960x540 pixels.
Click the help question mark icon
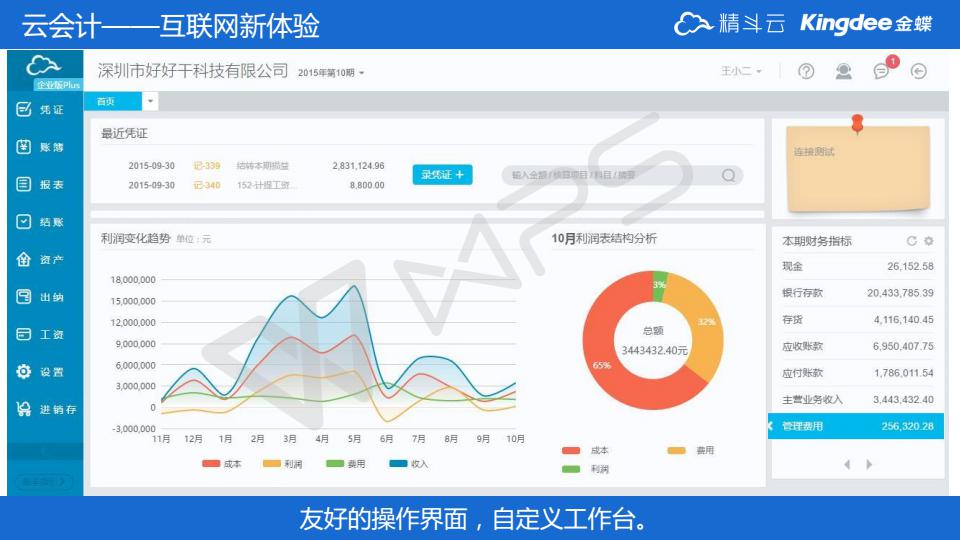coord(806,71)
